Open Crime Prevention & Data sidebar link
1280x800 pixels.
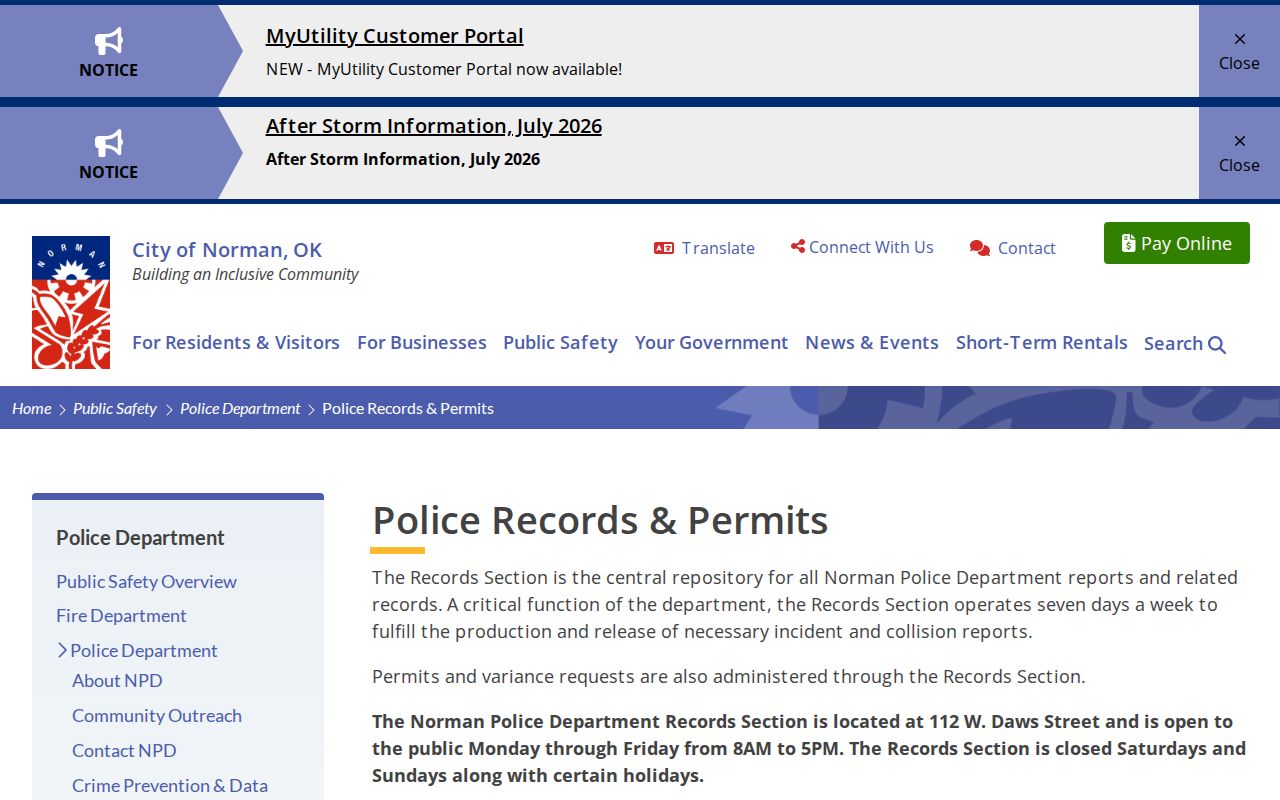[170, 785]
